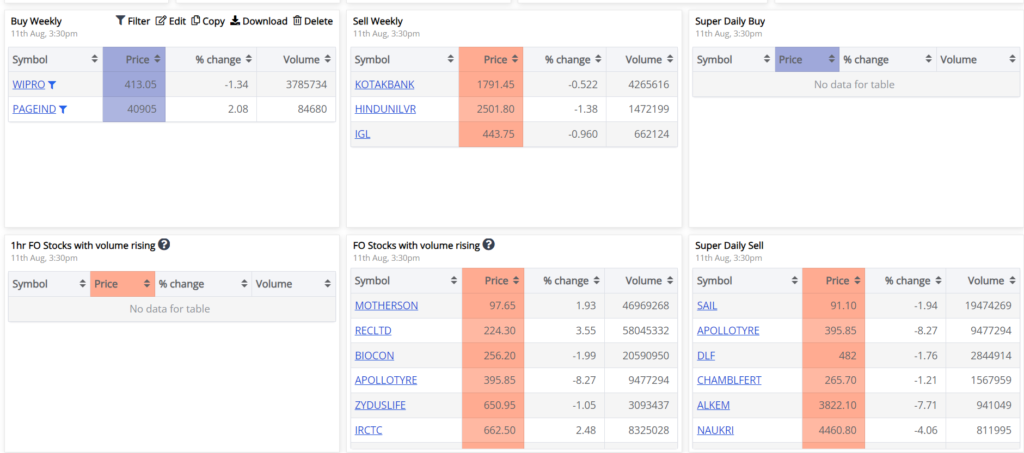
Task: Open the DLF stock link
Action: pyautogui.click(x=706, y=355)
